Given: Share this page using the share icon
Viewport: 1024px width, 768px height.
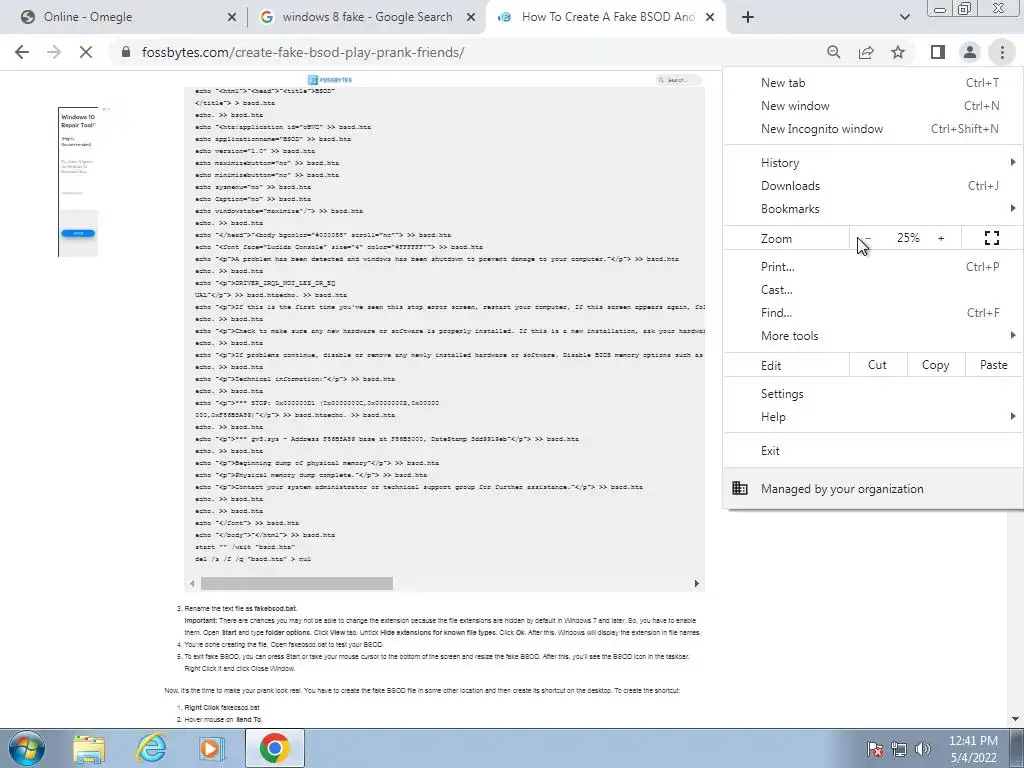Looking at the screenshot, I should 866,52.
